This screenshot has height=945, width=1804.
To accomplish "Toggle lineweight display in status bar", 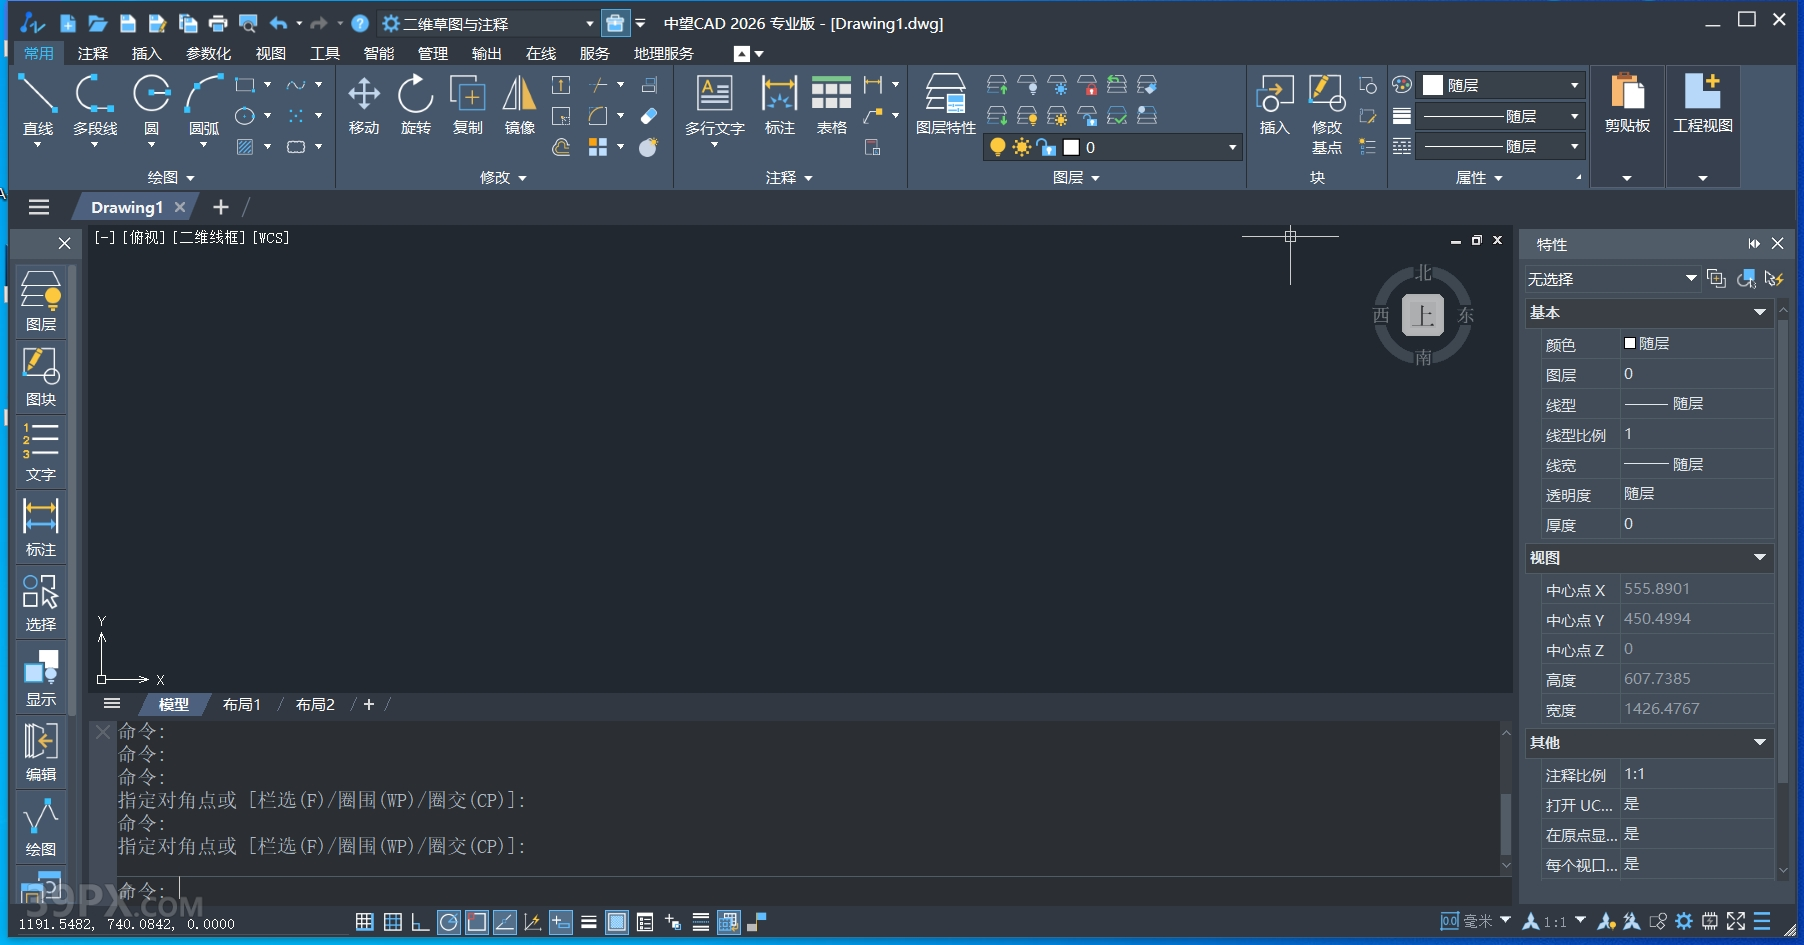I will coord(589,922).
